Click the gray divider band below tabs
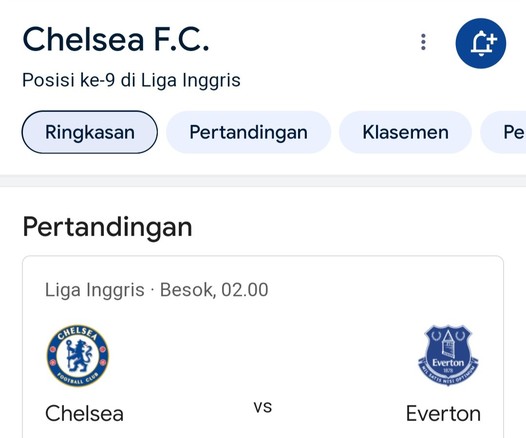 click(x=263, y=181)
